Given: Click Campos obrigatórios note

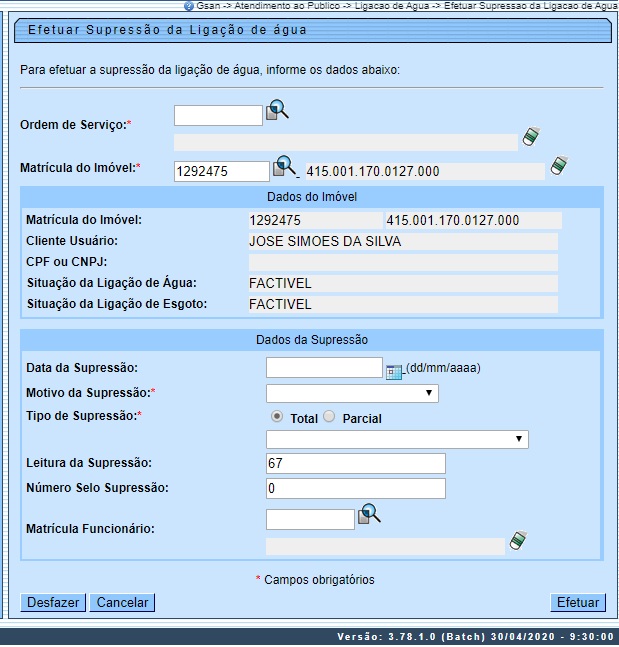Looking at the screenshot, I should click(x=315, y=580).
